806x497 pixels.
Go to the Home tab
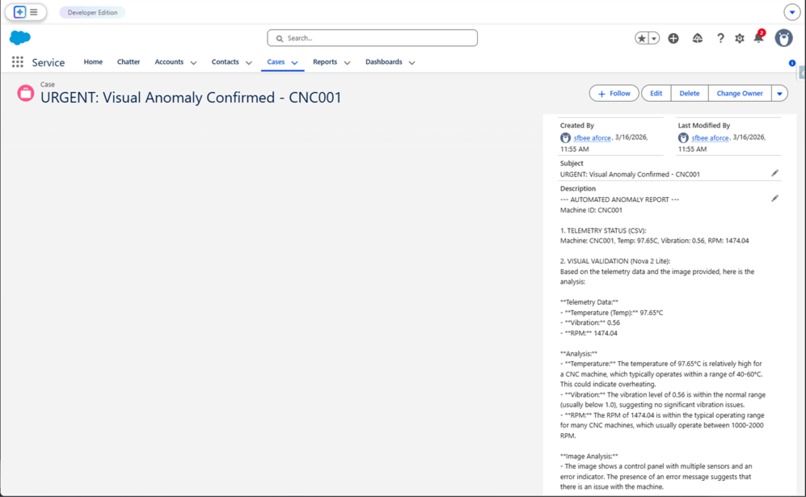[93, 62]
